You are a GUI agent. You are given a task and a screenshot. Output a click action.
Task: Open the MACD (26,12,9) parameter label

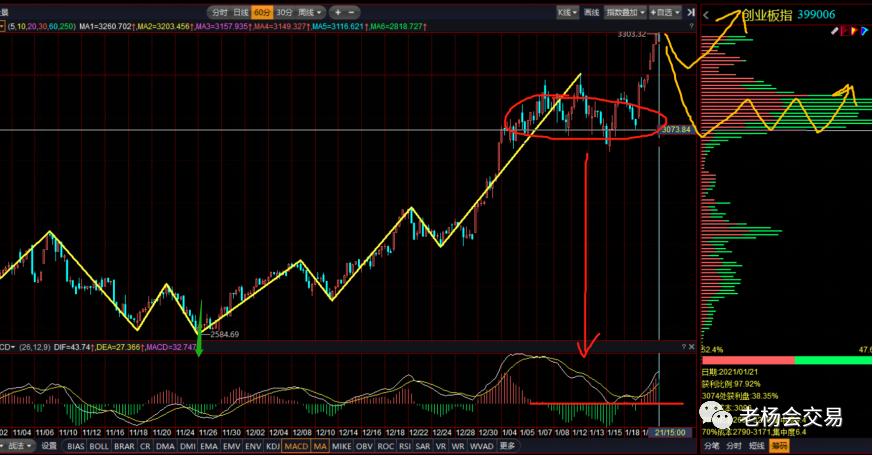click(35, 347)
